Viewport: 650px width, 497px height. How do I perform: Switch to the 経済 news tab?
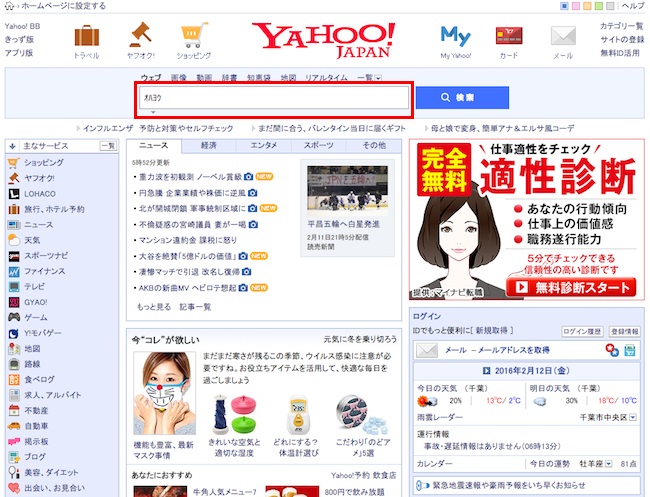209,145
